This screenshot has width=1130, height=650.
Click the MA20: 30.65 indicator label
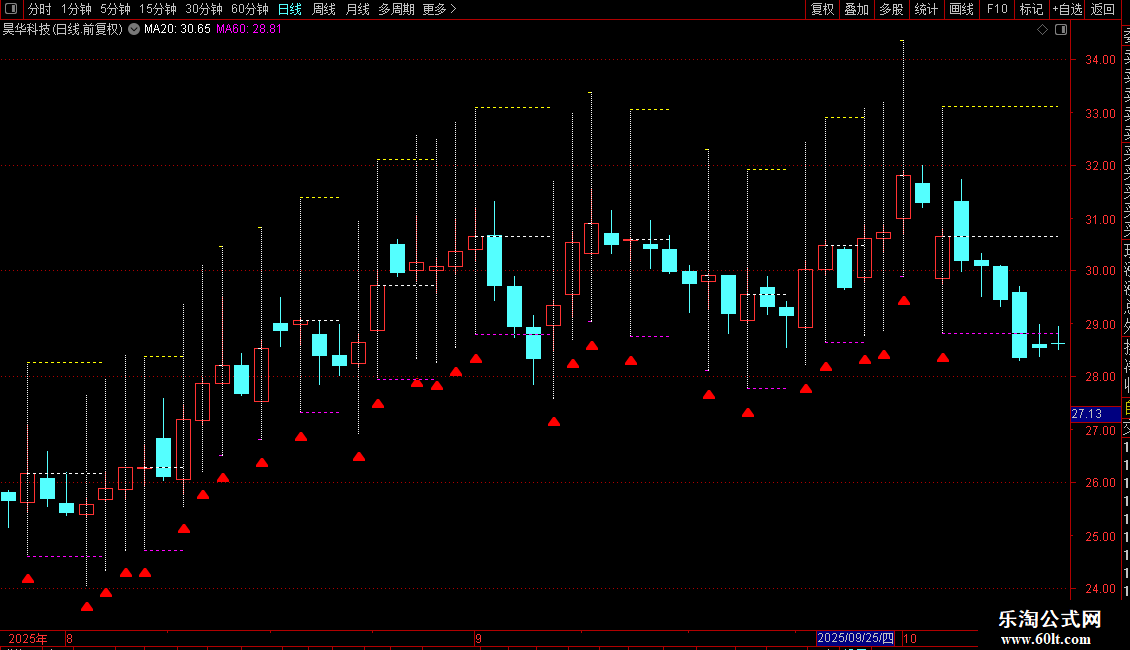tap(177, 29)
